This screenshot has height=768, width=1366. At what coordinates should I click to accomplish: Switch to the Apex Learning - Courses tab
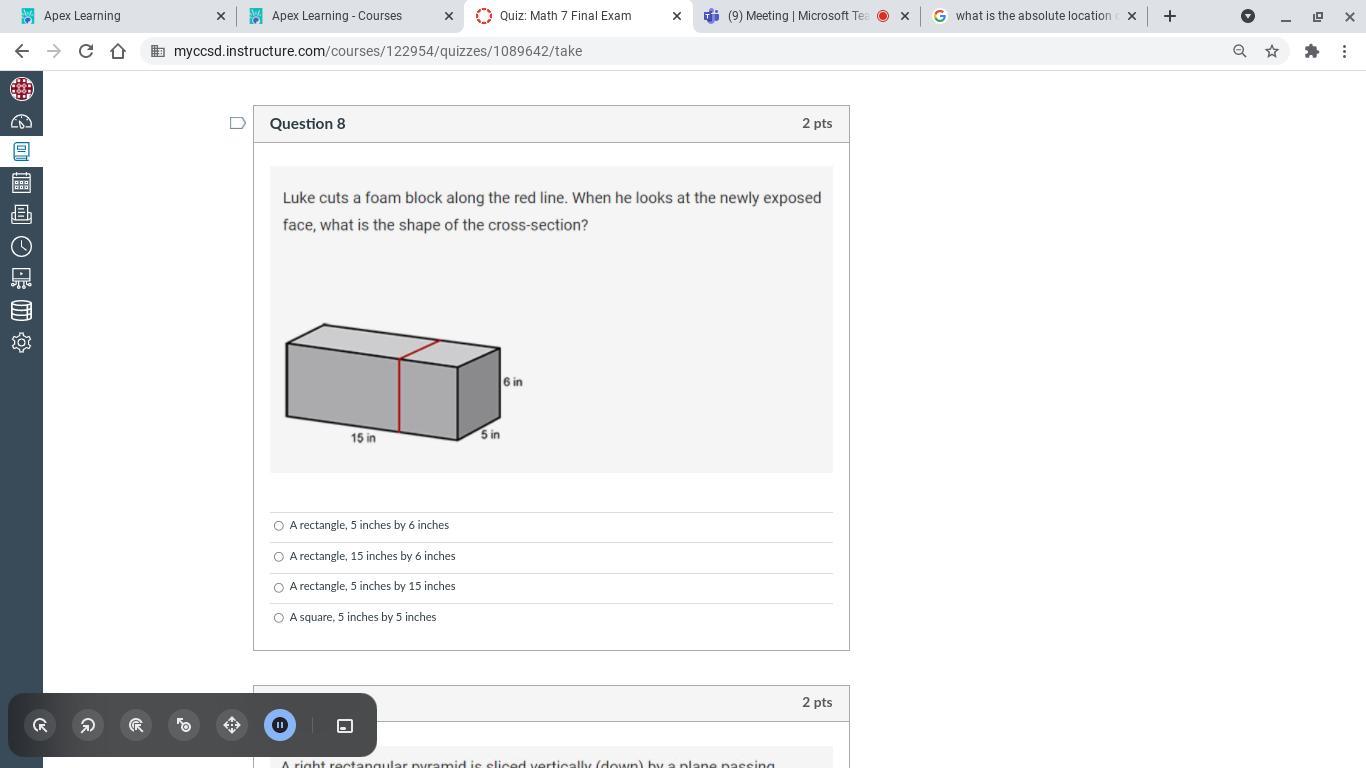tap(350, 16)
